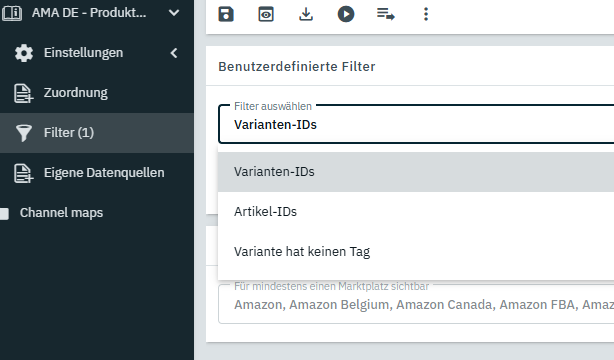The height and width of the screenshot is (360, 614).
Task: Click the catalogue book icon at top left
Action: 12,13
